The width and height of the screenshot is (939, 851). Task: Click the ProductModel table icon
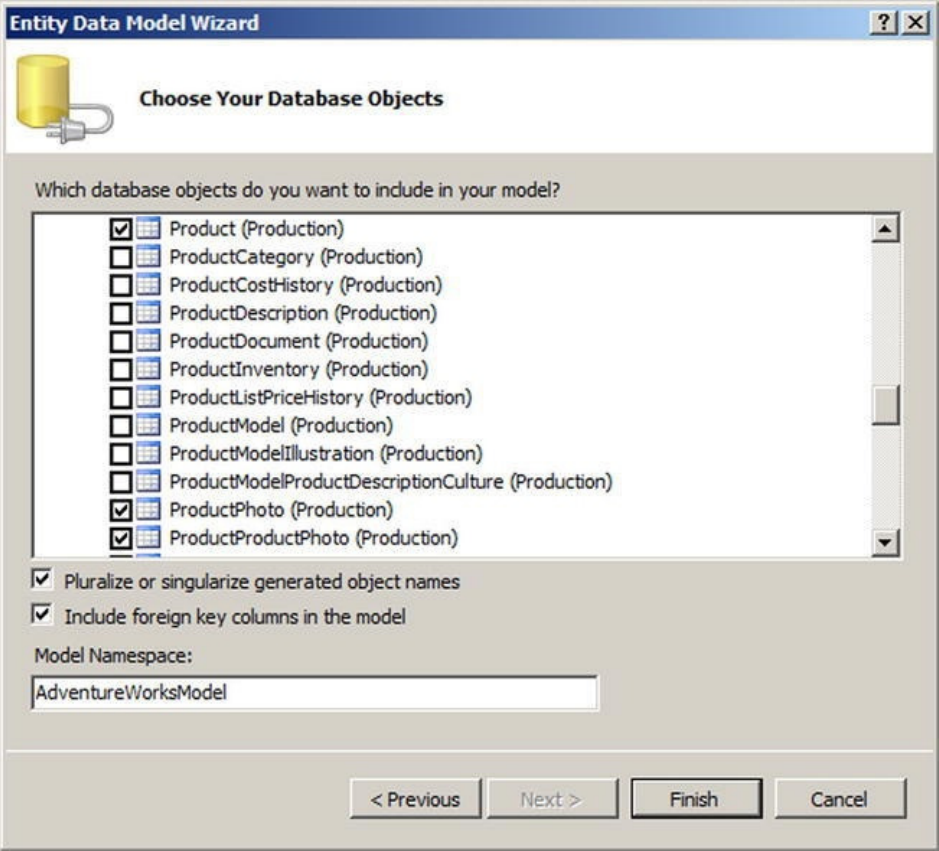(x=148, y=425)
